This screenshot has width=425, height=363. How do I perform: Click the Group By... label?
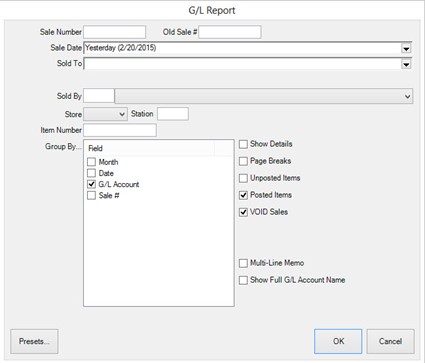click(x=63, y=147)
